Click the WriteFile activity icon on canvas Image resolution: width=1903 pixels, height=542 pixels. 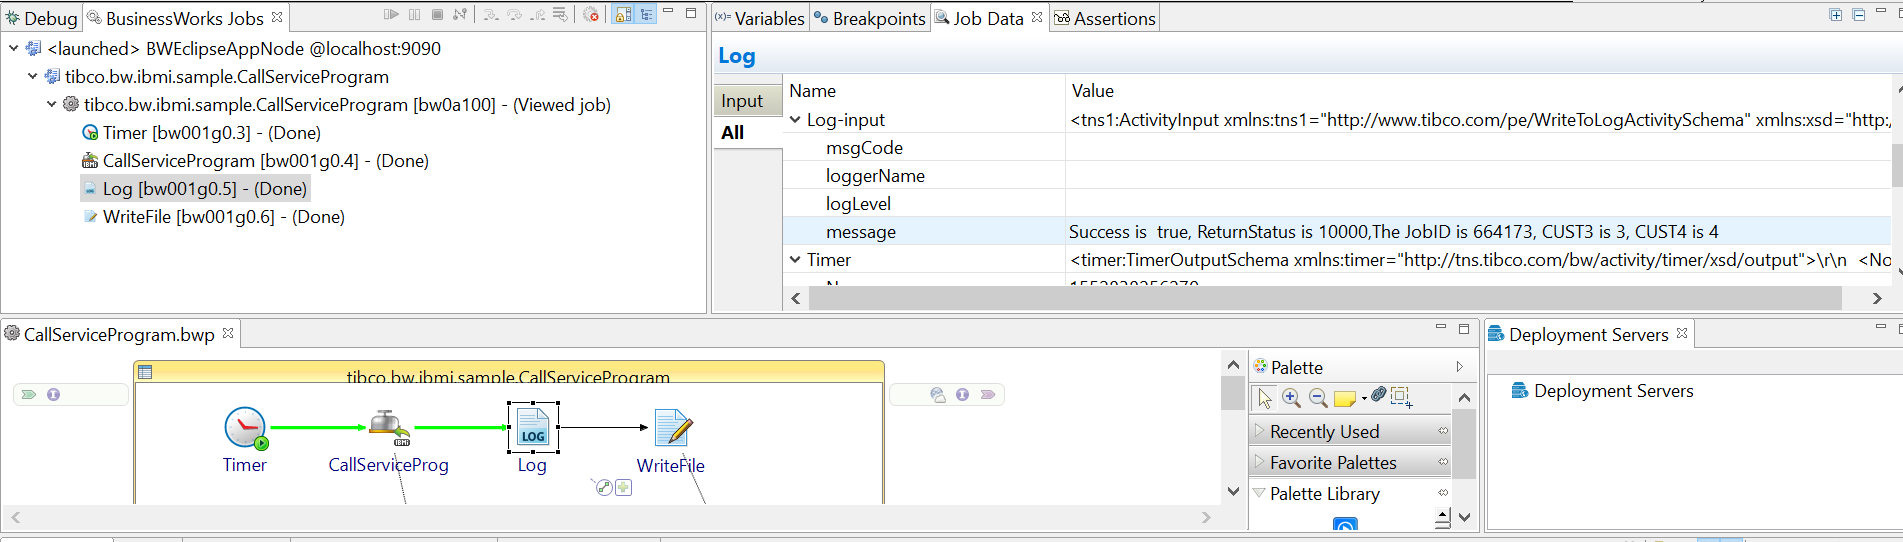tap(674, 428)
